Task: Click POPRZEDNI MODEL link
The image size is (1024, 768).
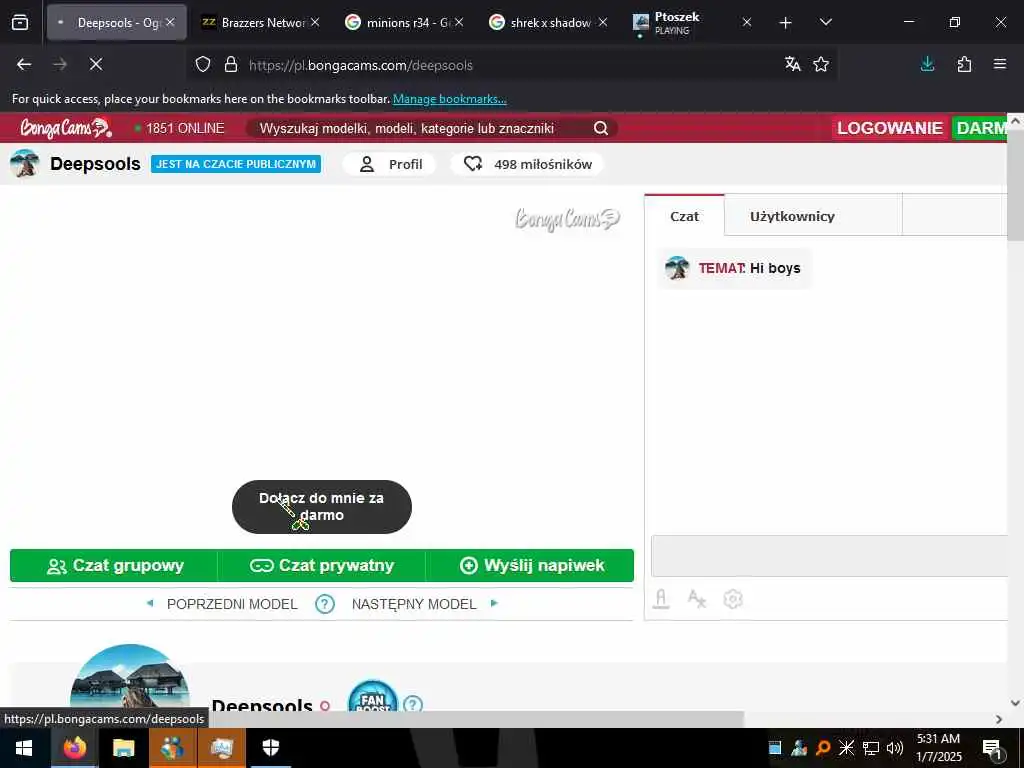Action: 232,604
